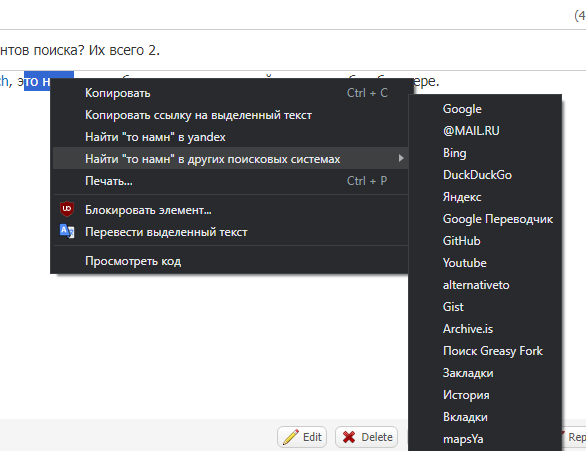Search with Bing
586x451 pixels.
(485, 153)
